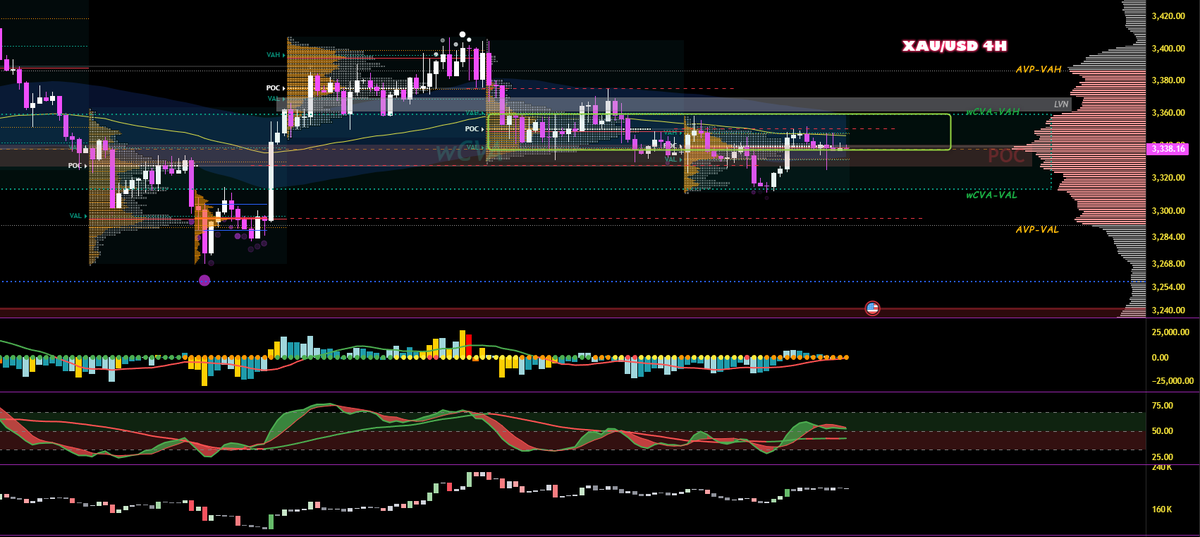Select the wCVA-VAH level label

[992, 112]
